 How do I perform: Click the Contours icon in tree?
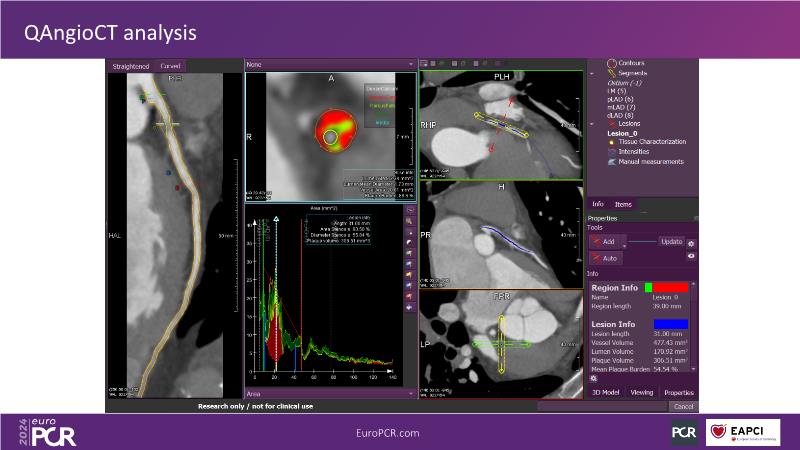[611, 63]
